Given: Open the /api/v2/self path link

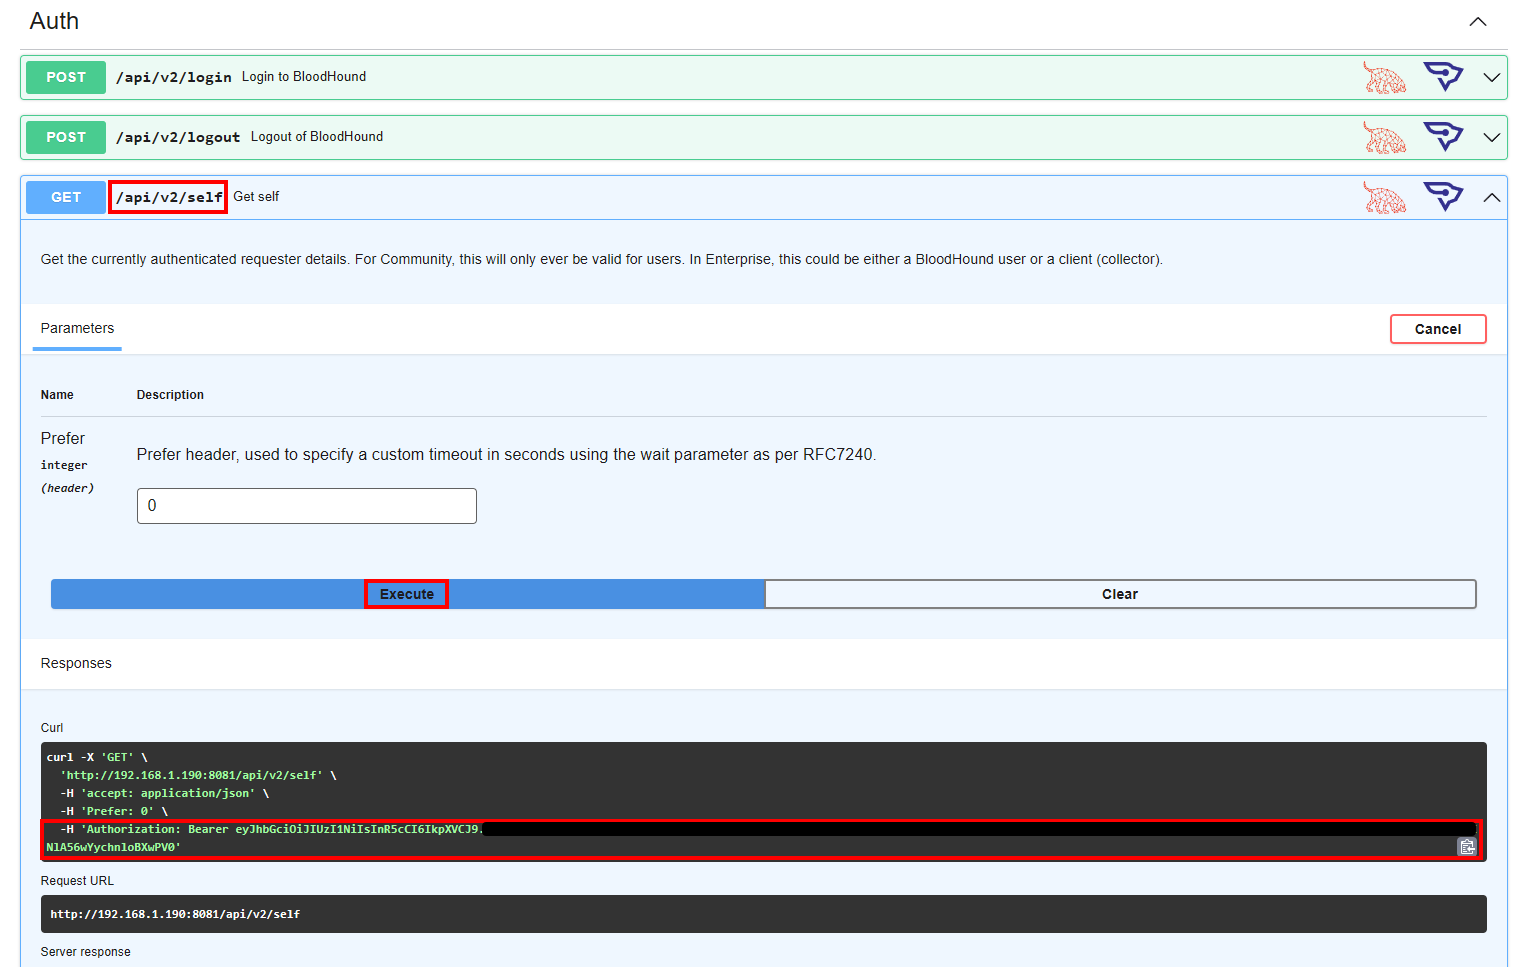Looking at the screenshot, I should pyautogui.click(x=169, y=197).
